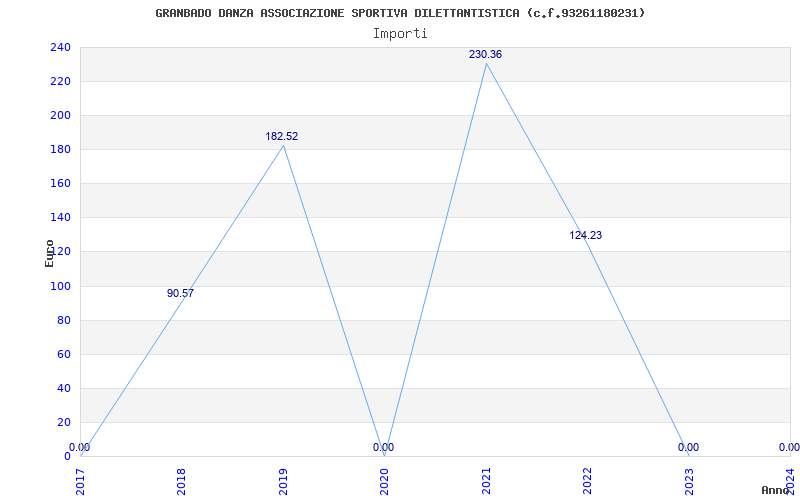
Task: Click the 60 y-axis tick label
Action: pos(63,354)
